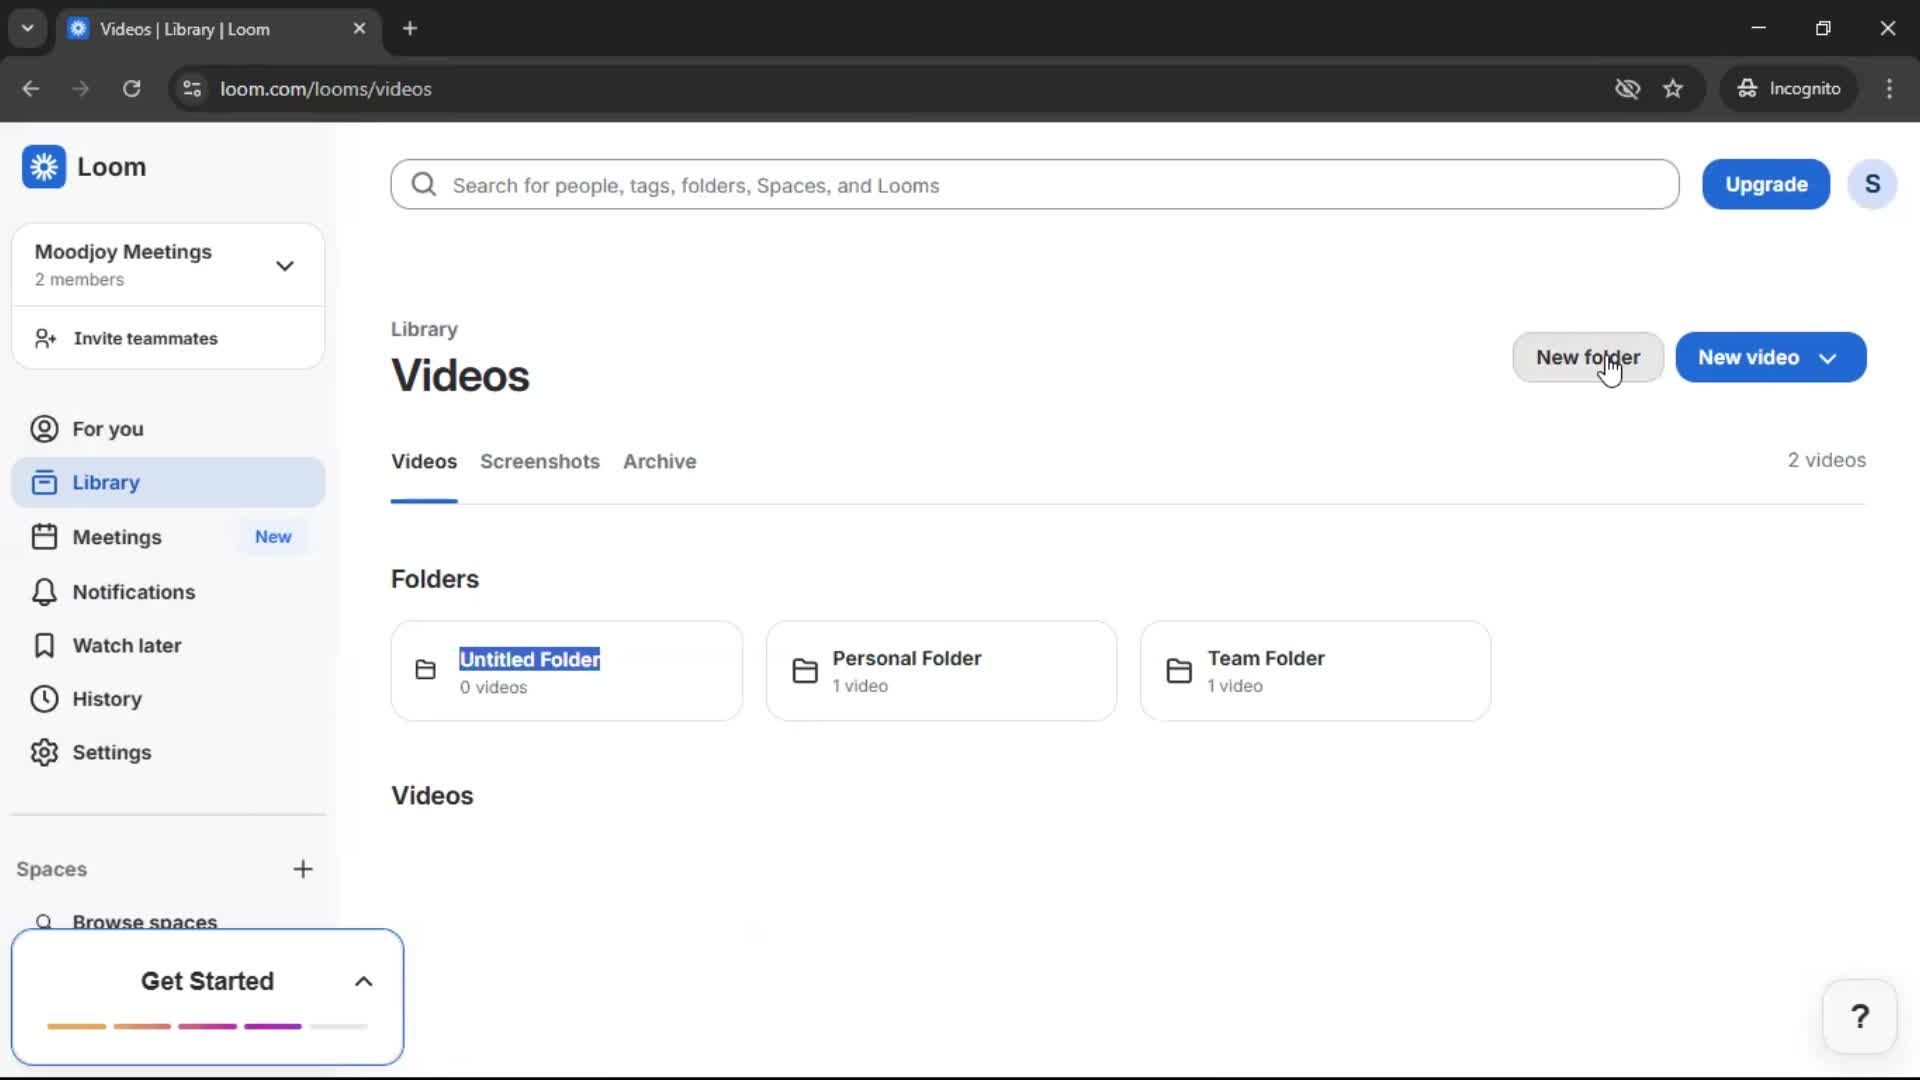Screen dimensions: 1920x1080
Task: Open the For you section
Action: pos(107,428)
